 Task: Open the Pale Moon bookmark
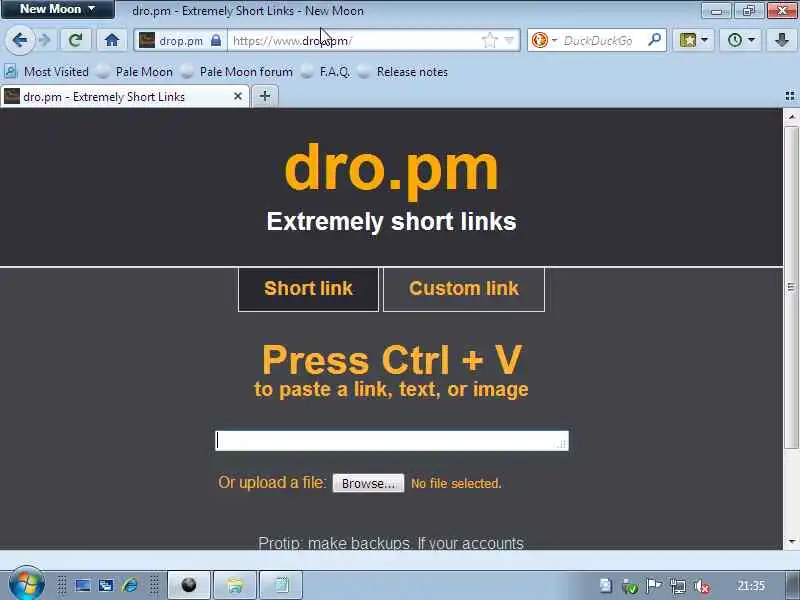(x=135, y=72)
